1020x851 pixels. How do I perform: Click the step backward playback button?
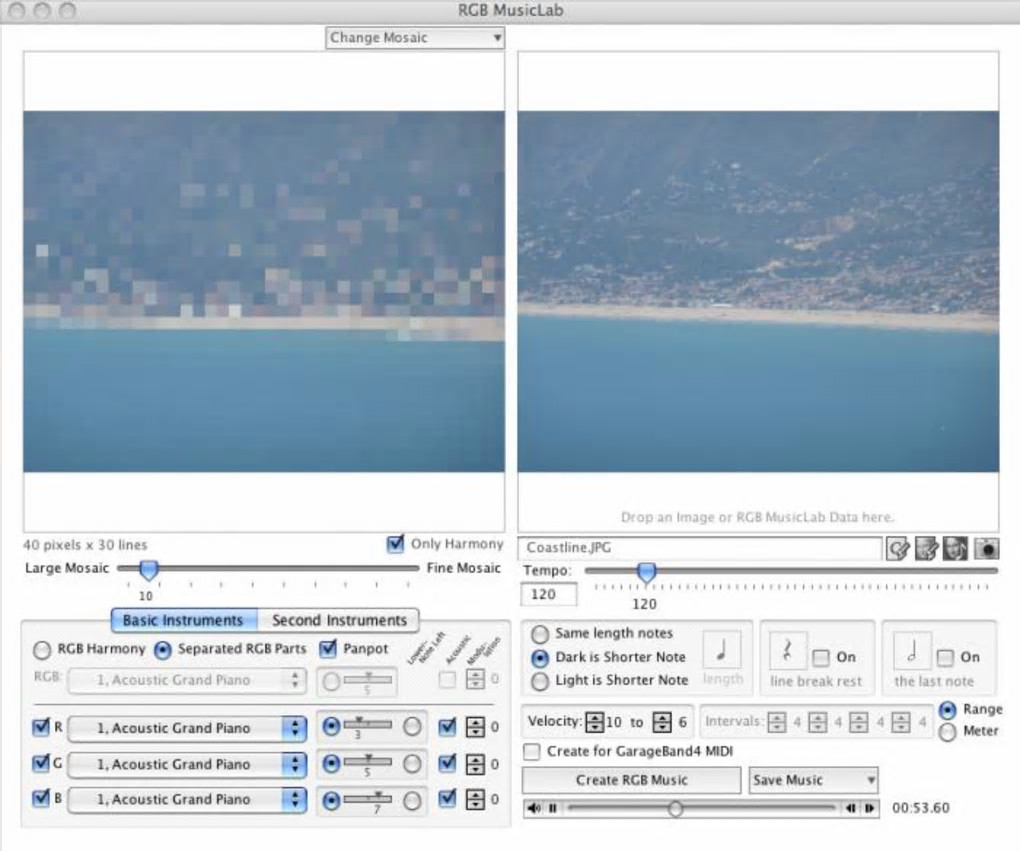[850, 808]
